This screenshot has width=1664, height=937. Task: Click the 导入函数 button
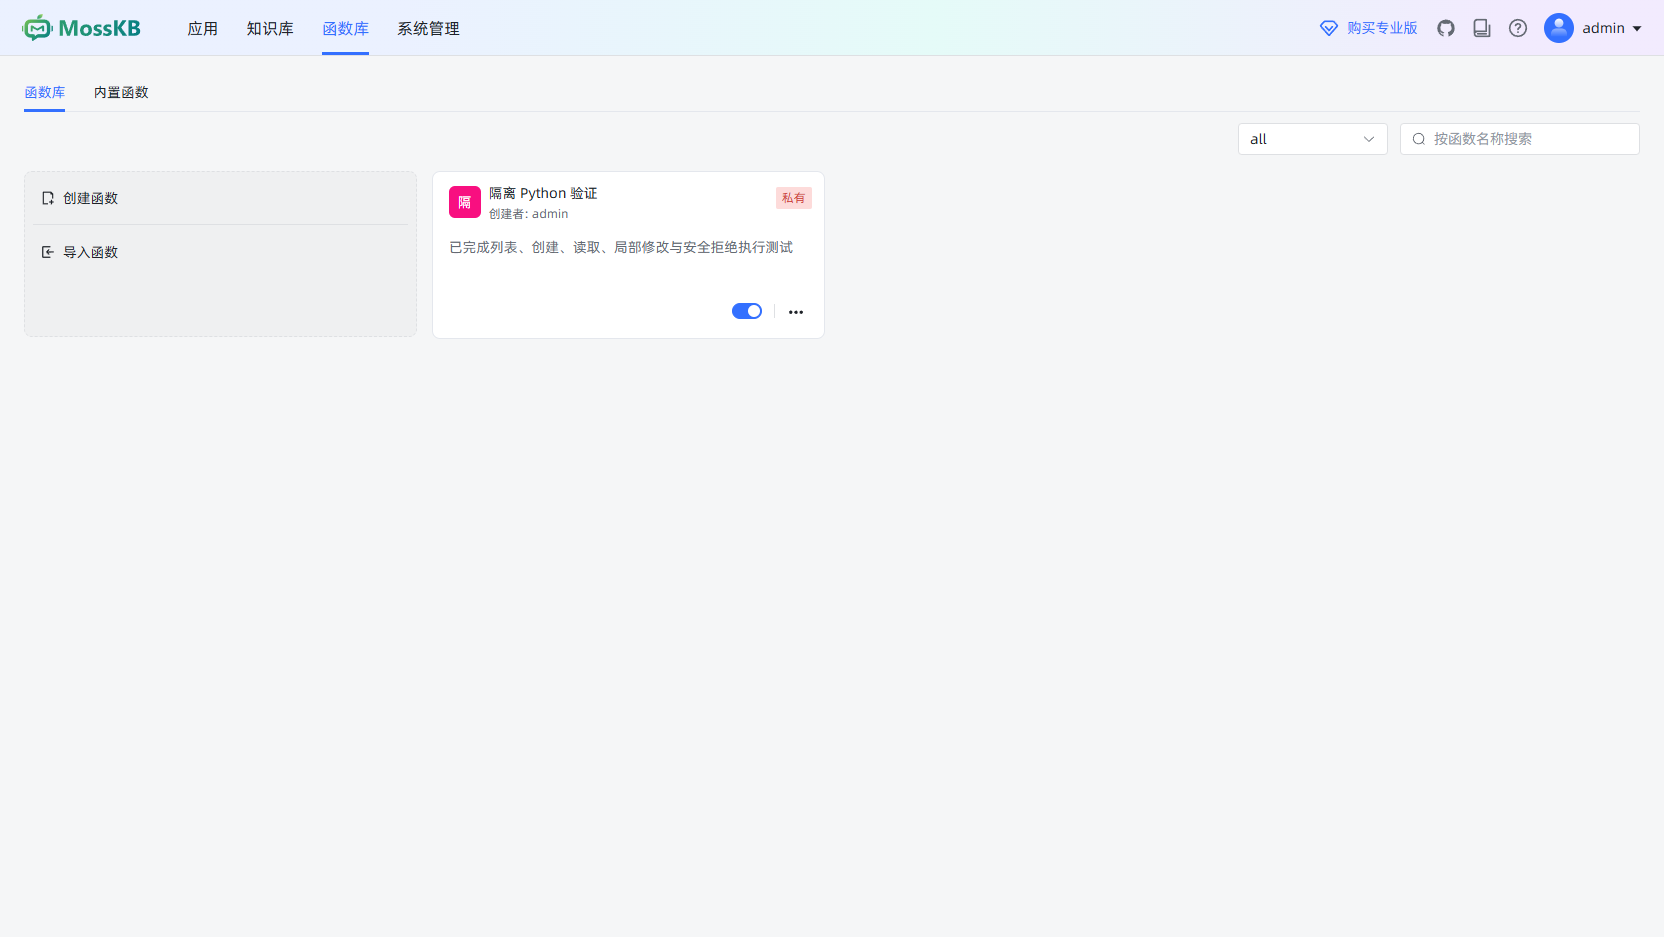[x=220, y=252]
